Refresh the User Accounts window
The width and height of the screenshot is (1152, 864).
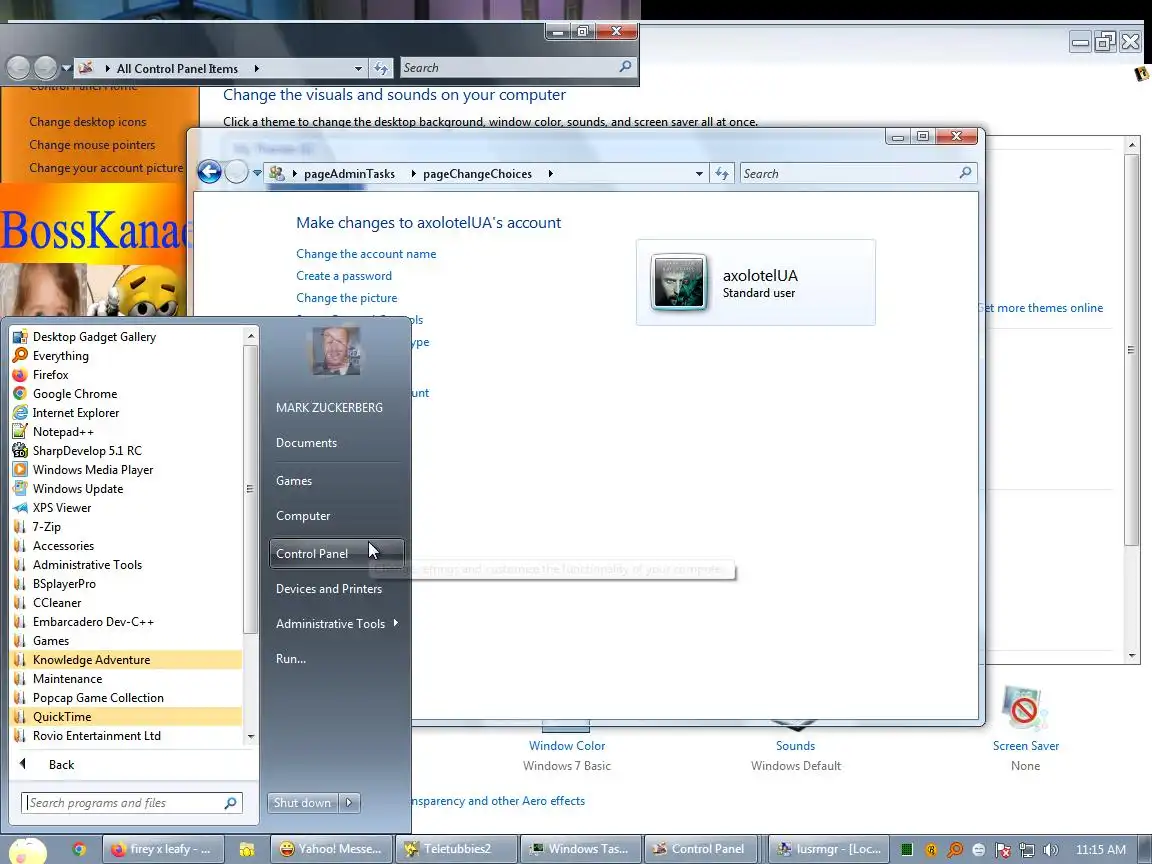click(721, 174)
